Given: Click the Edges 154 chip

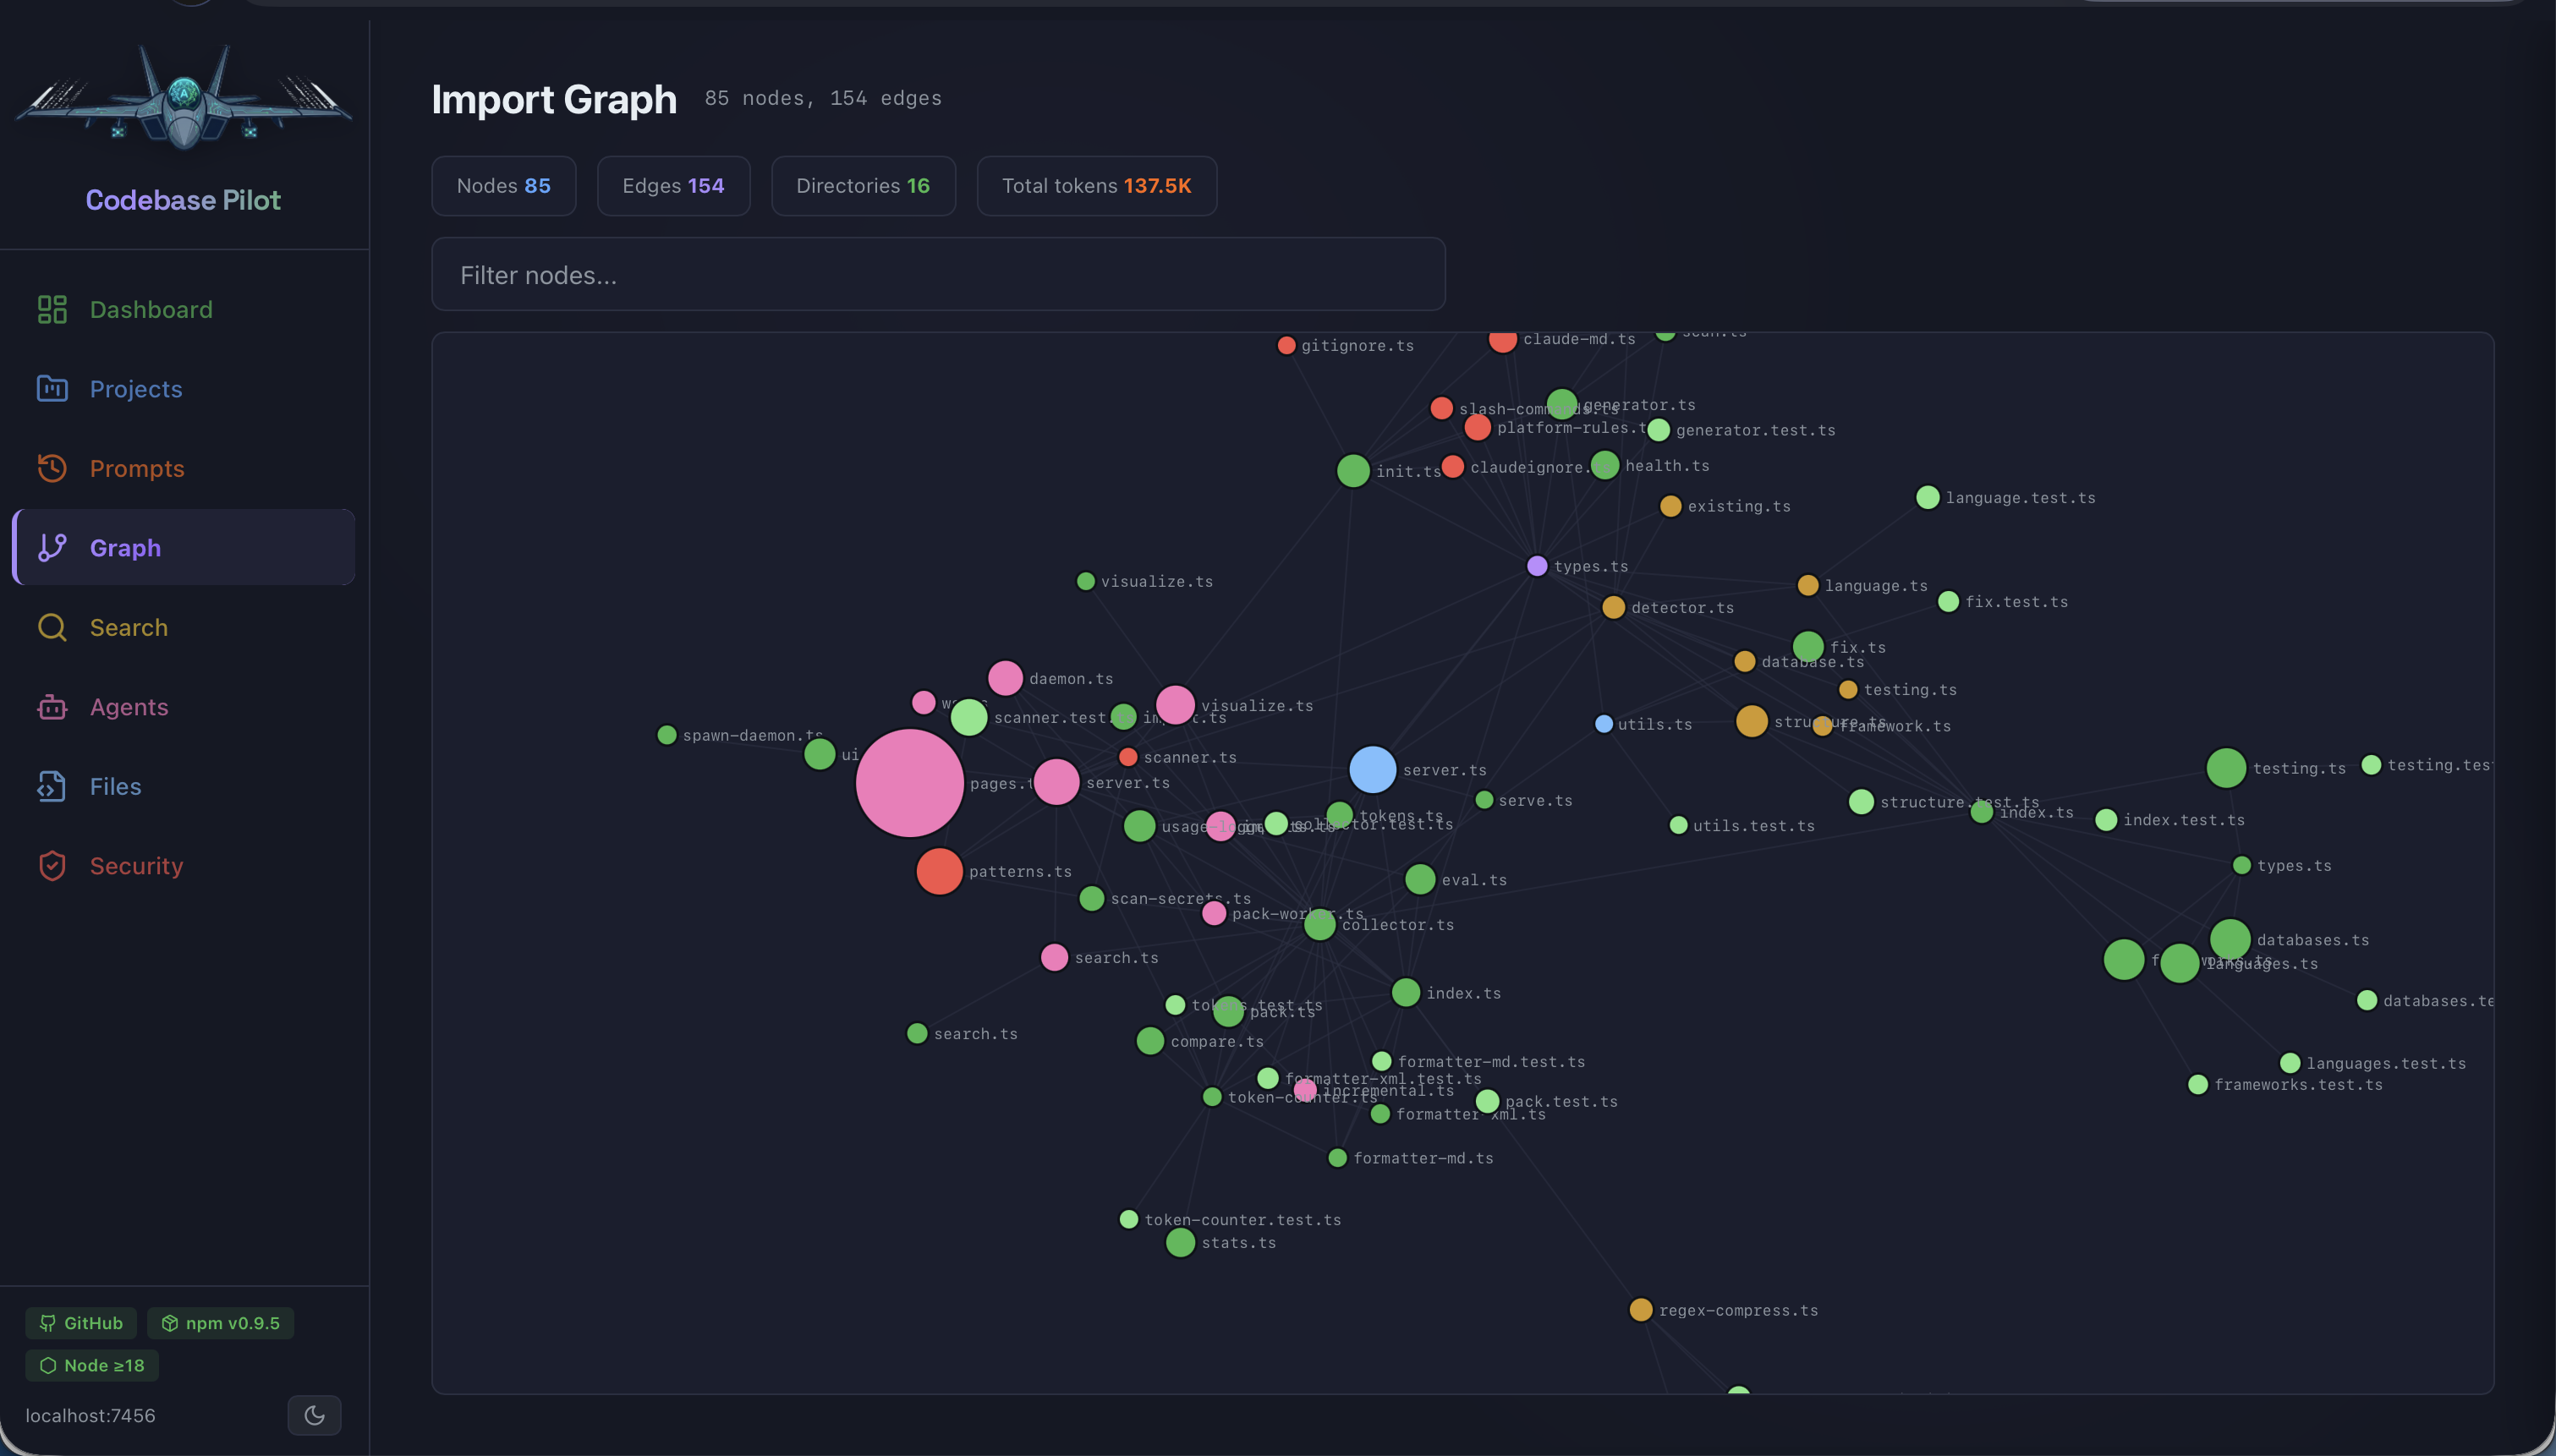Looking at the screenshot, I should tap(673, 185).
